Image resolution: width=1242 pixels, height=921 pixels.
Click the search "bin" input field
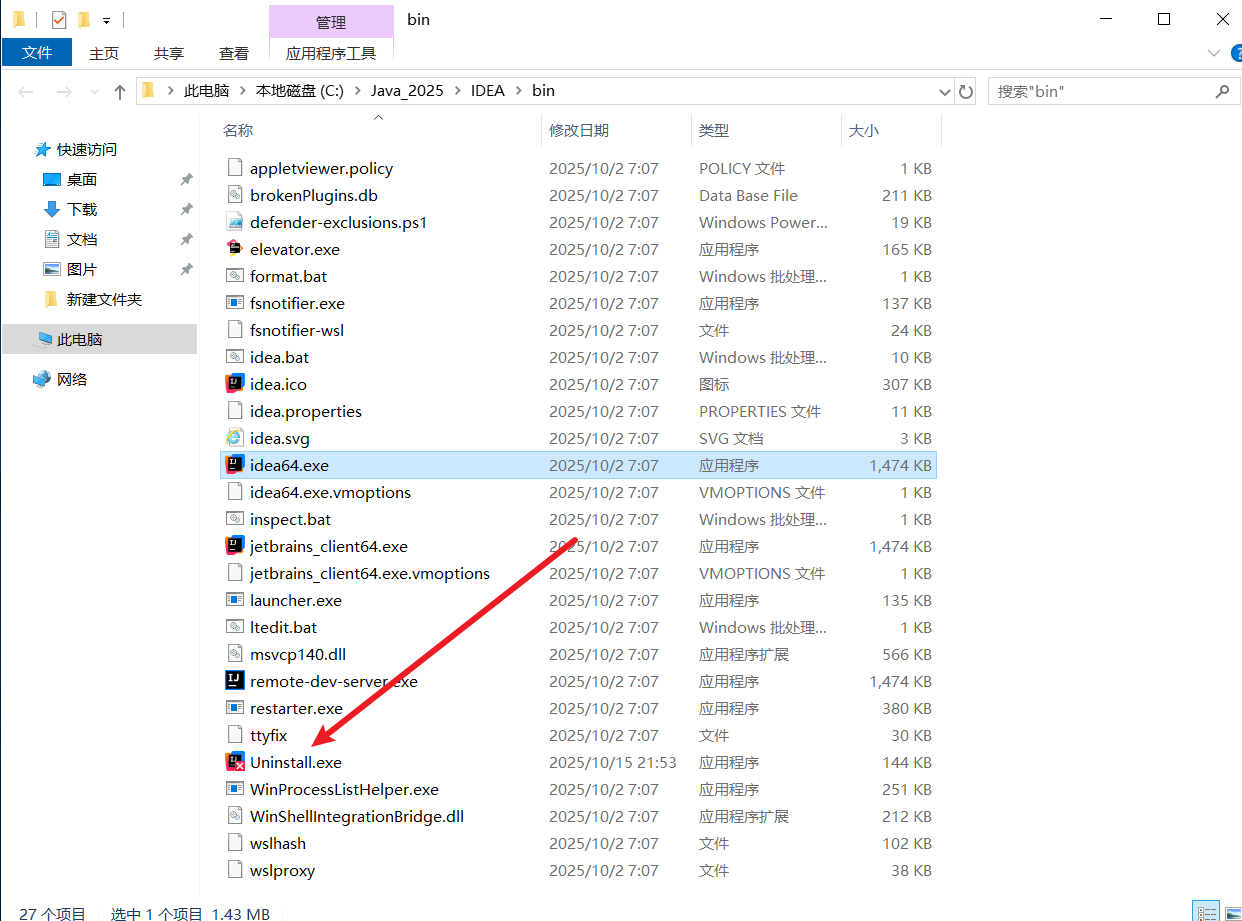1100,91
